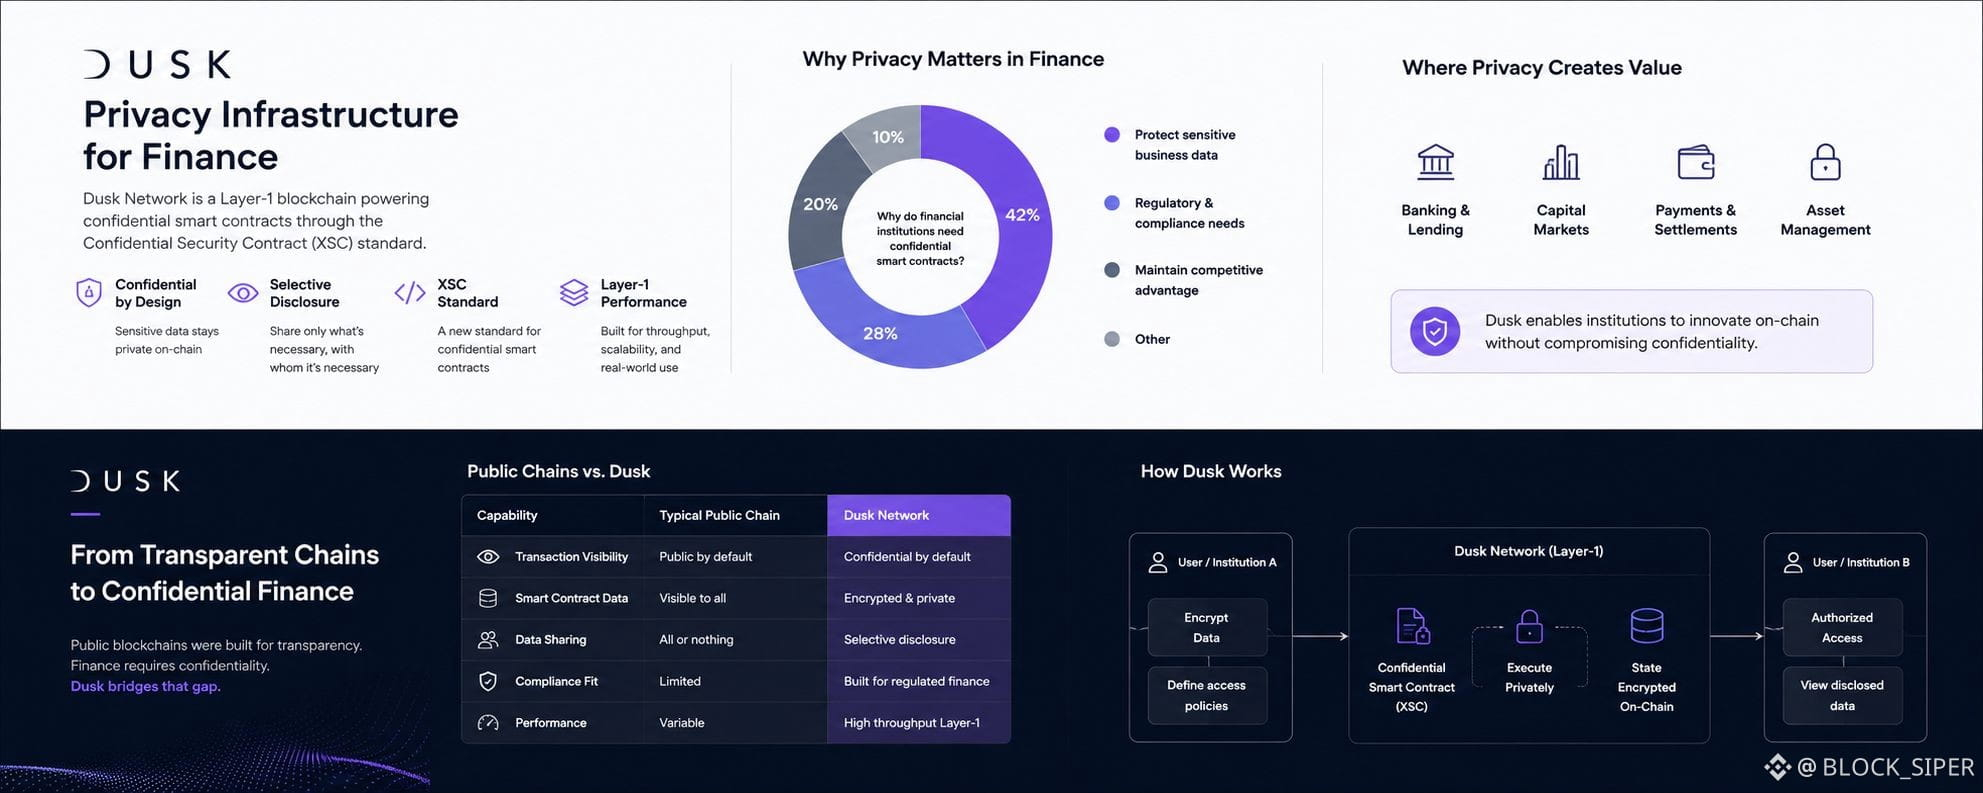Click the 10% donut chart segment
Screen dimensions: 1983x793
(x=886, y=135)
